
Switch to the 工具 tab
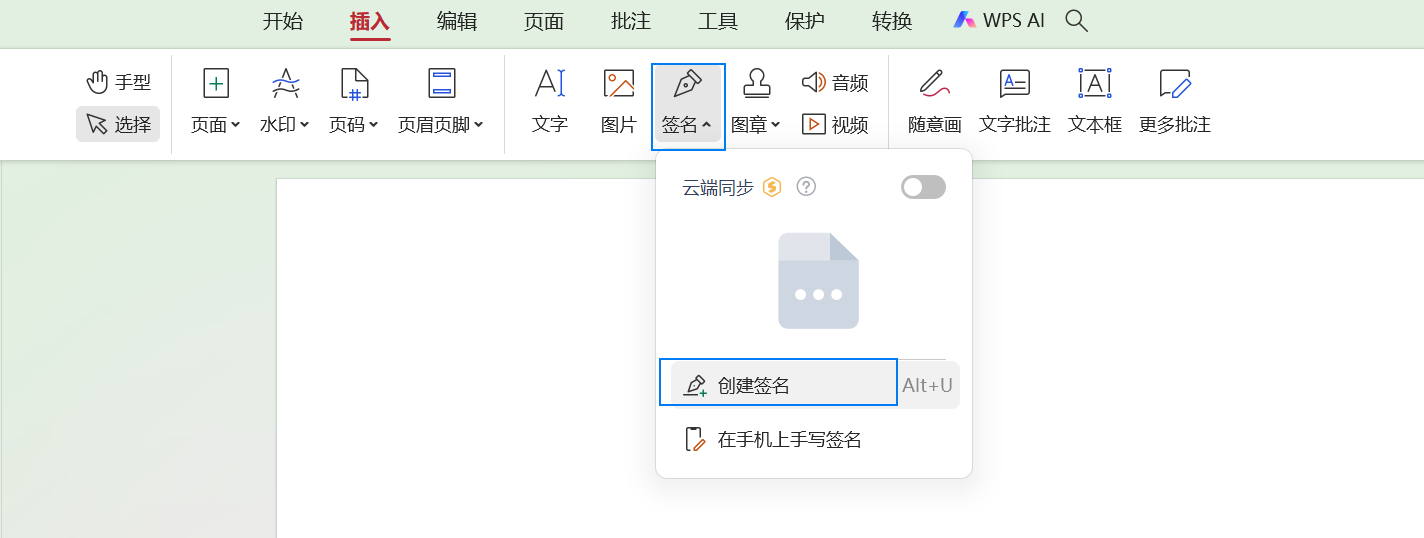click(x=718, y=21)
